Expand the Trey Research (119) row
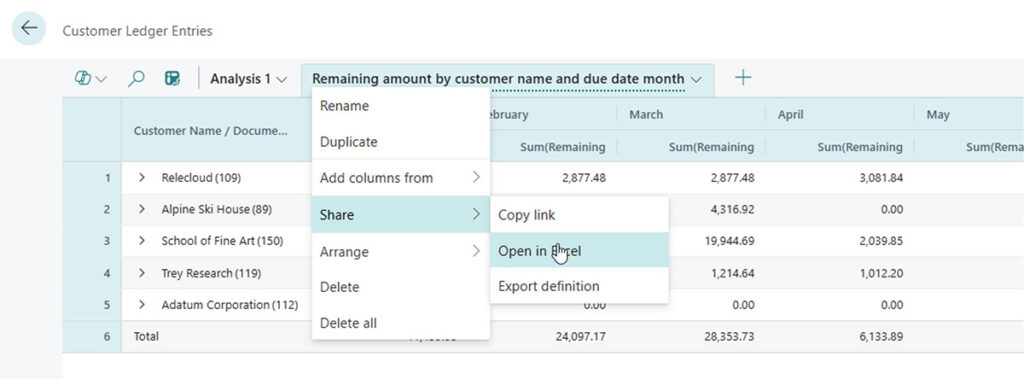 [142, 272]
